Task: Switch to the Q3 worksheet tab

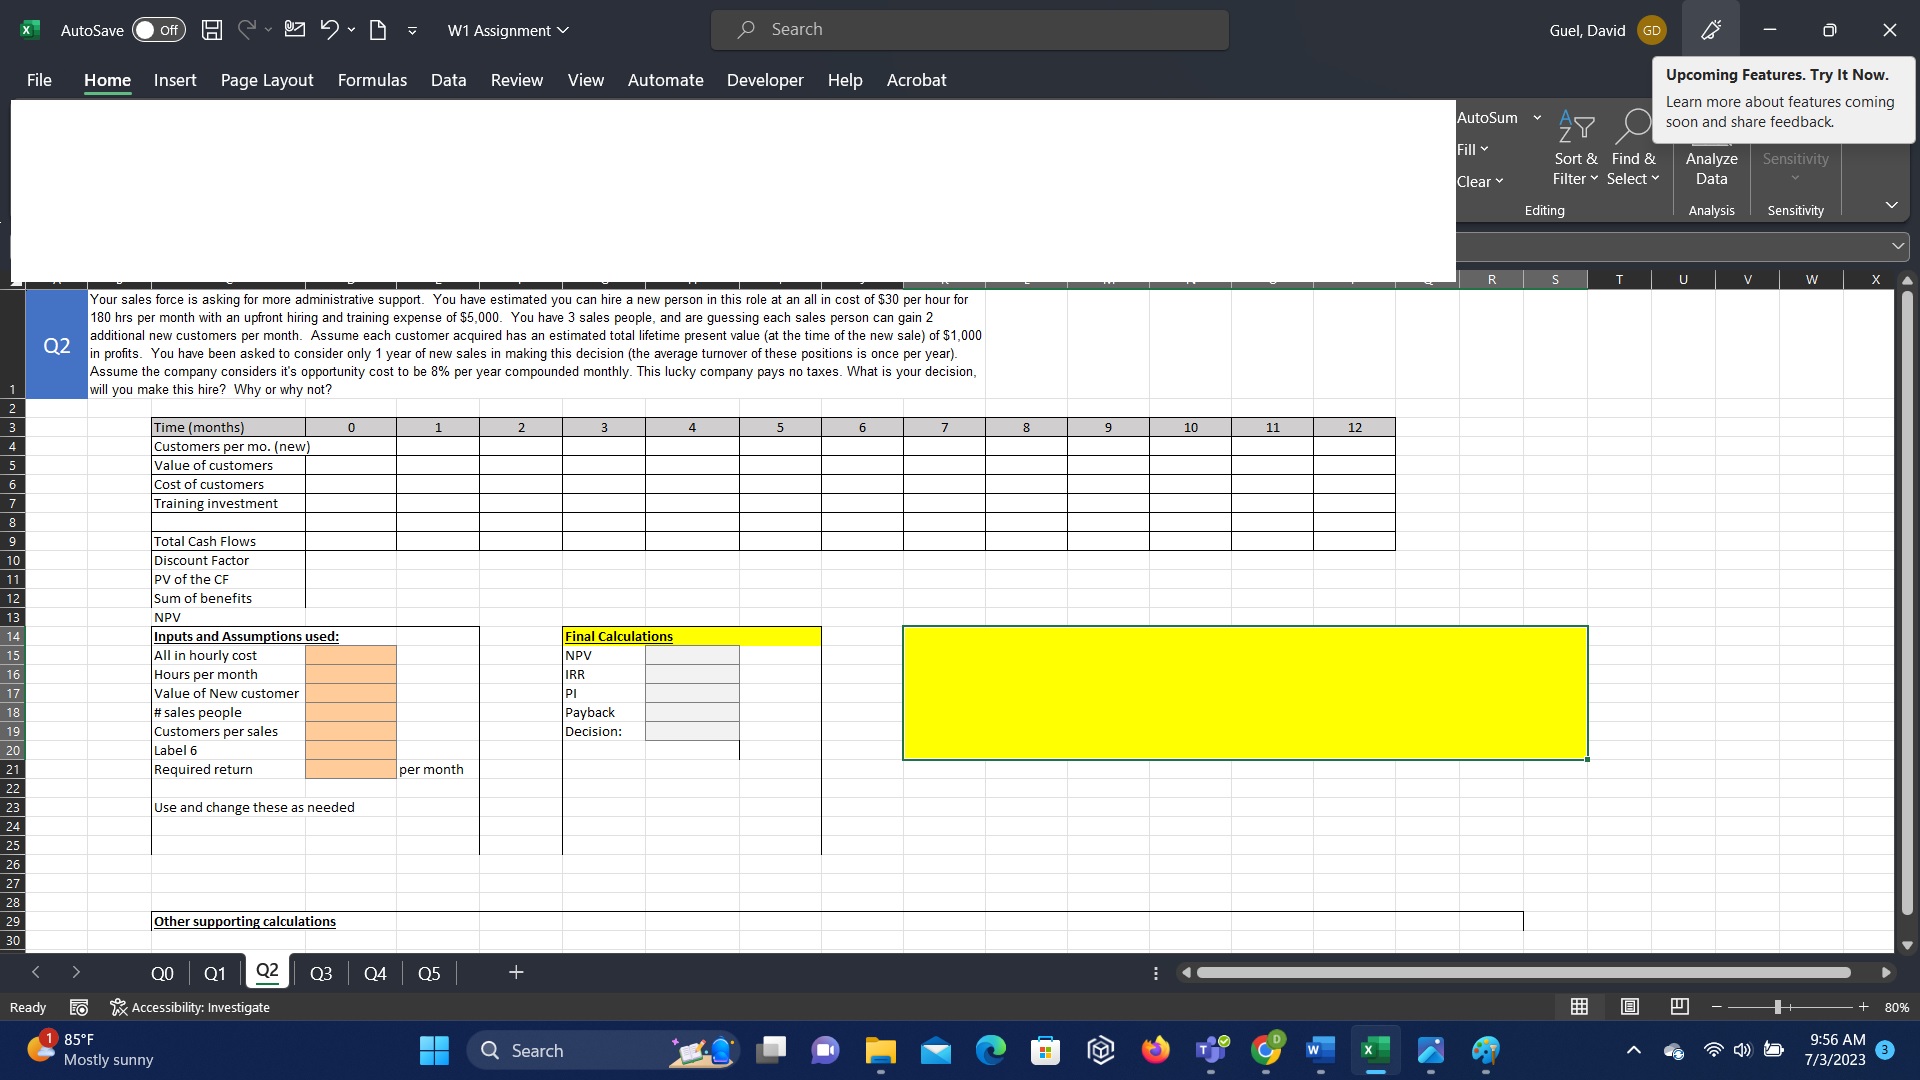Action: [x=320, y=973]
